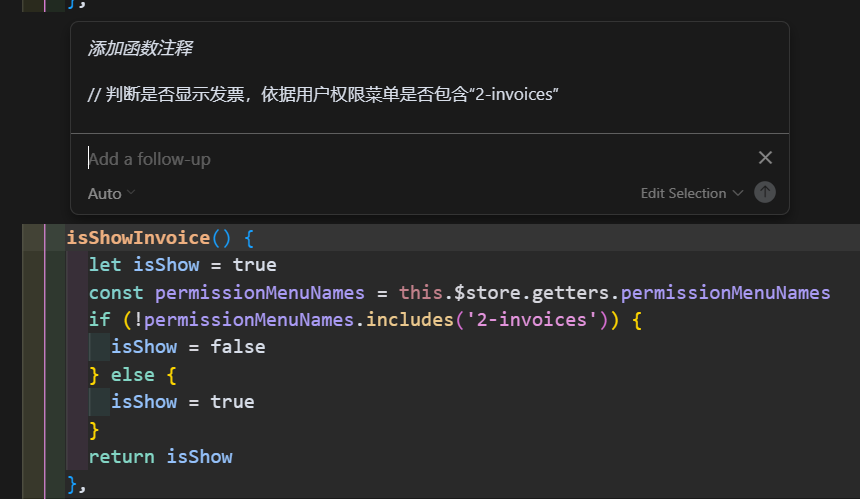The width and height of the screenshot is (860, 499).
Task: Click the return isShow statement
Action: pos(161,457)
